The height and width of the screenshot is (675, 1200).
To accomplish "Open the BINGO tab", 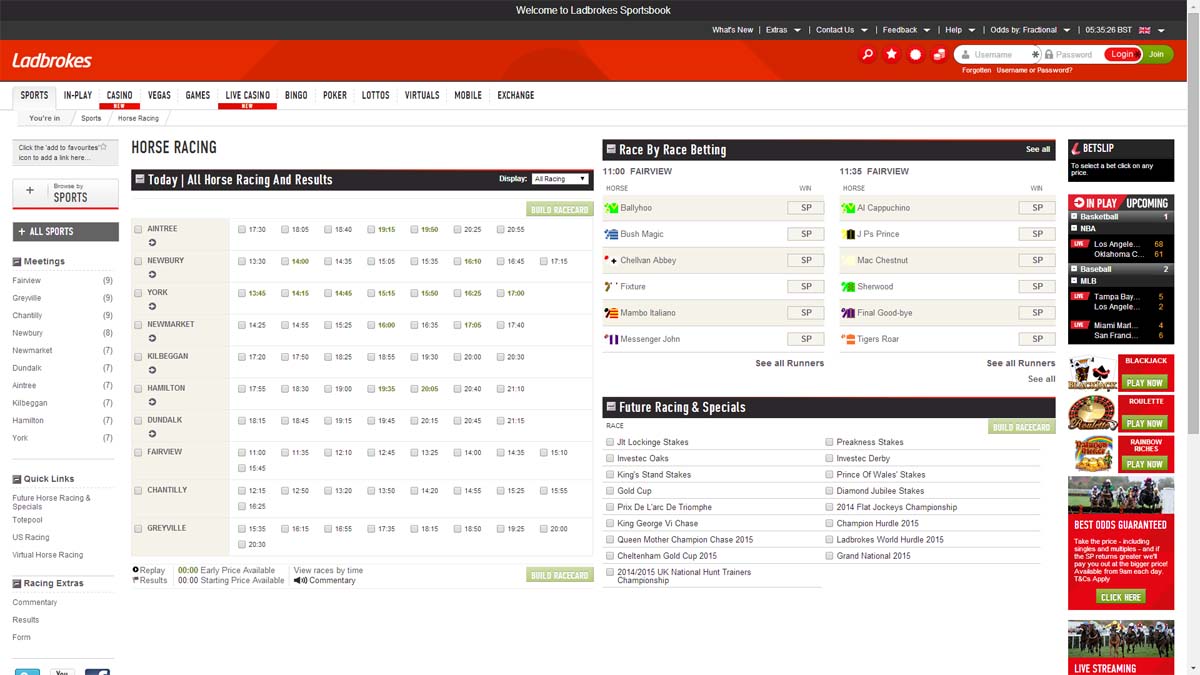I will 296,96.
